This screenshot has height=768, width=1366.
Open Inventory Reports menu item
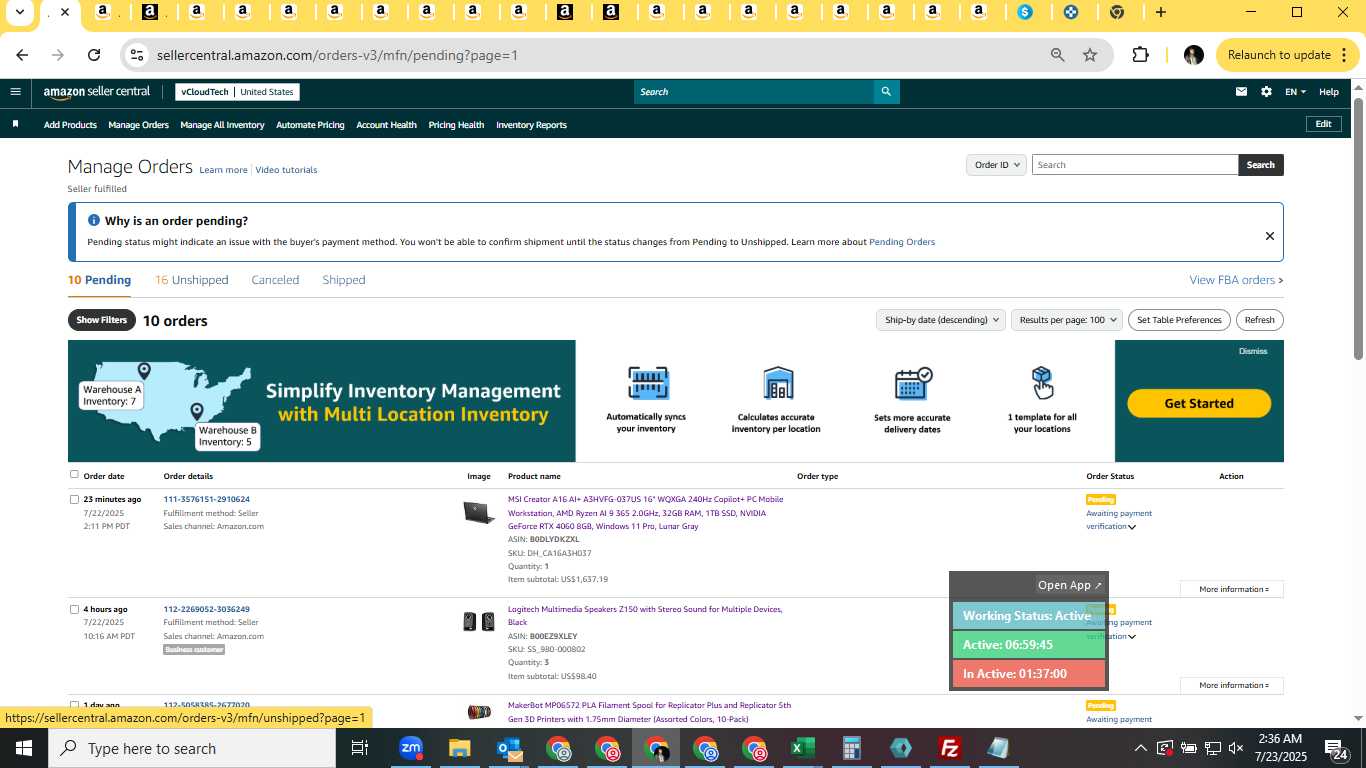531,125
